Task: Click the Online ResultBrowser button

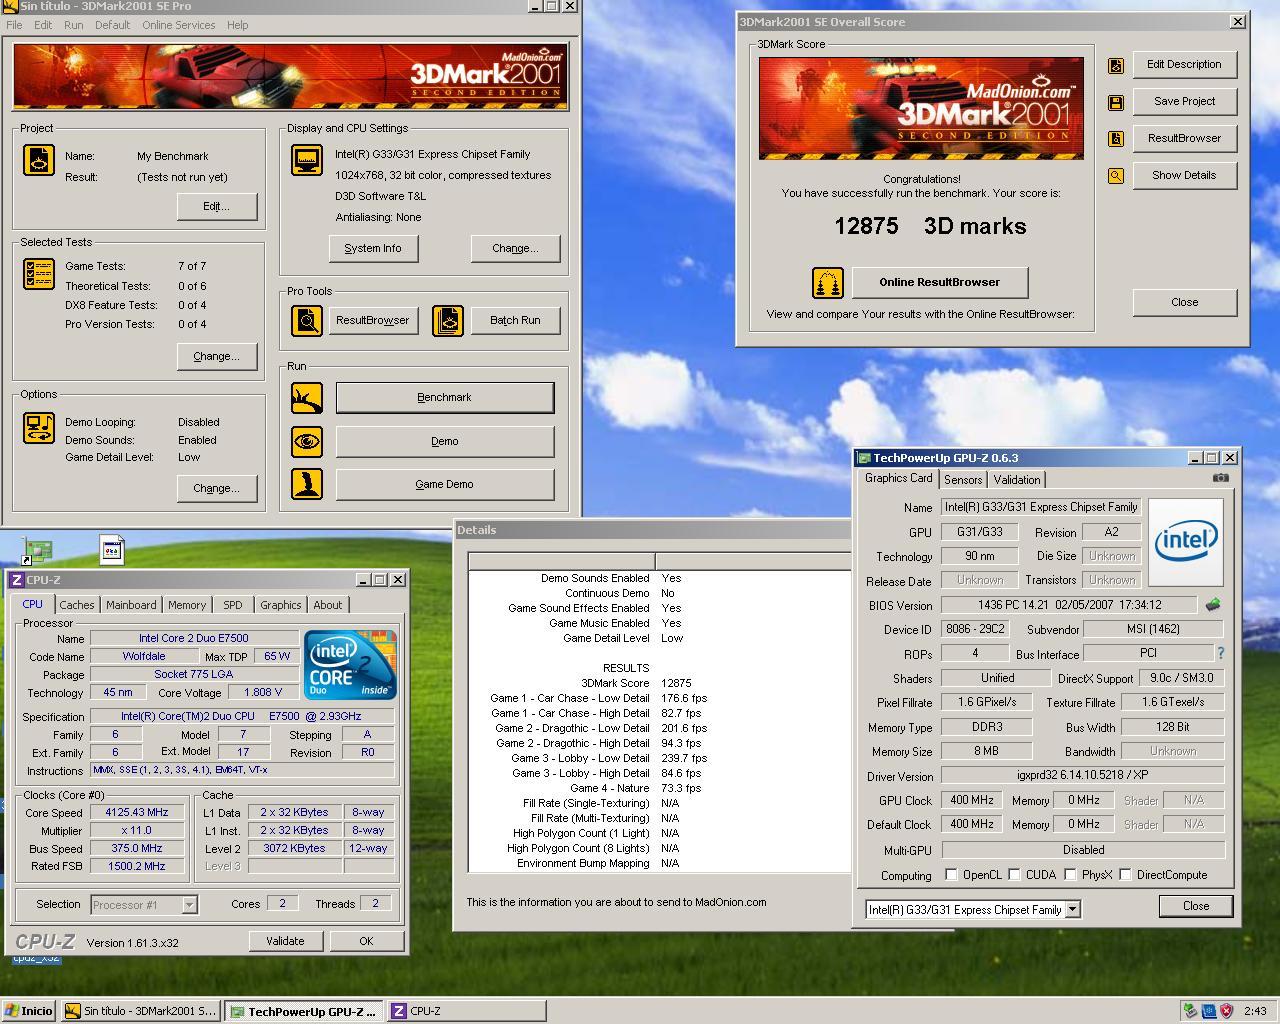Action: (x=939, y=283)
